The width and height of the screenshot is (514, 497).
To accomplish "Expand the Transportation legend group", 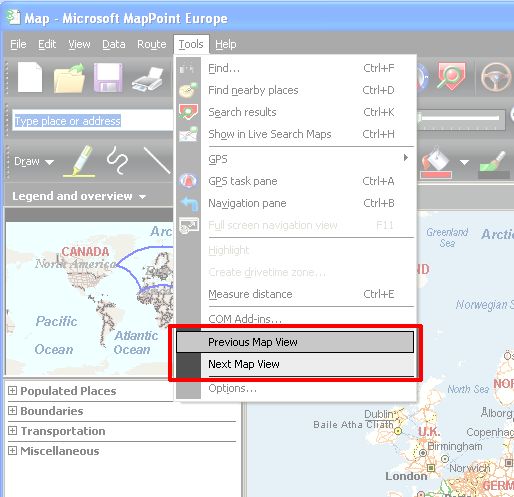I will coord(12,430).
